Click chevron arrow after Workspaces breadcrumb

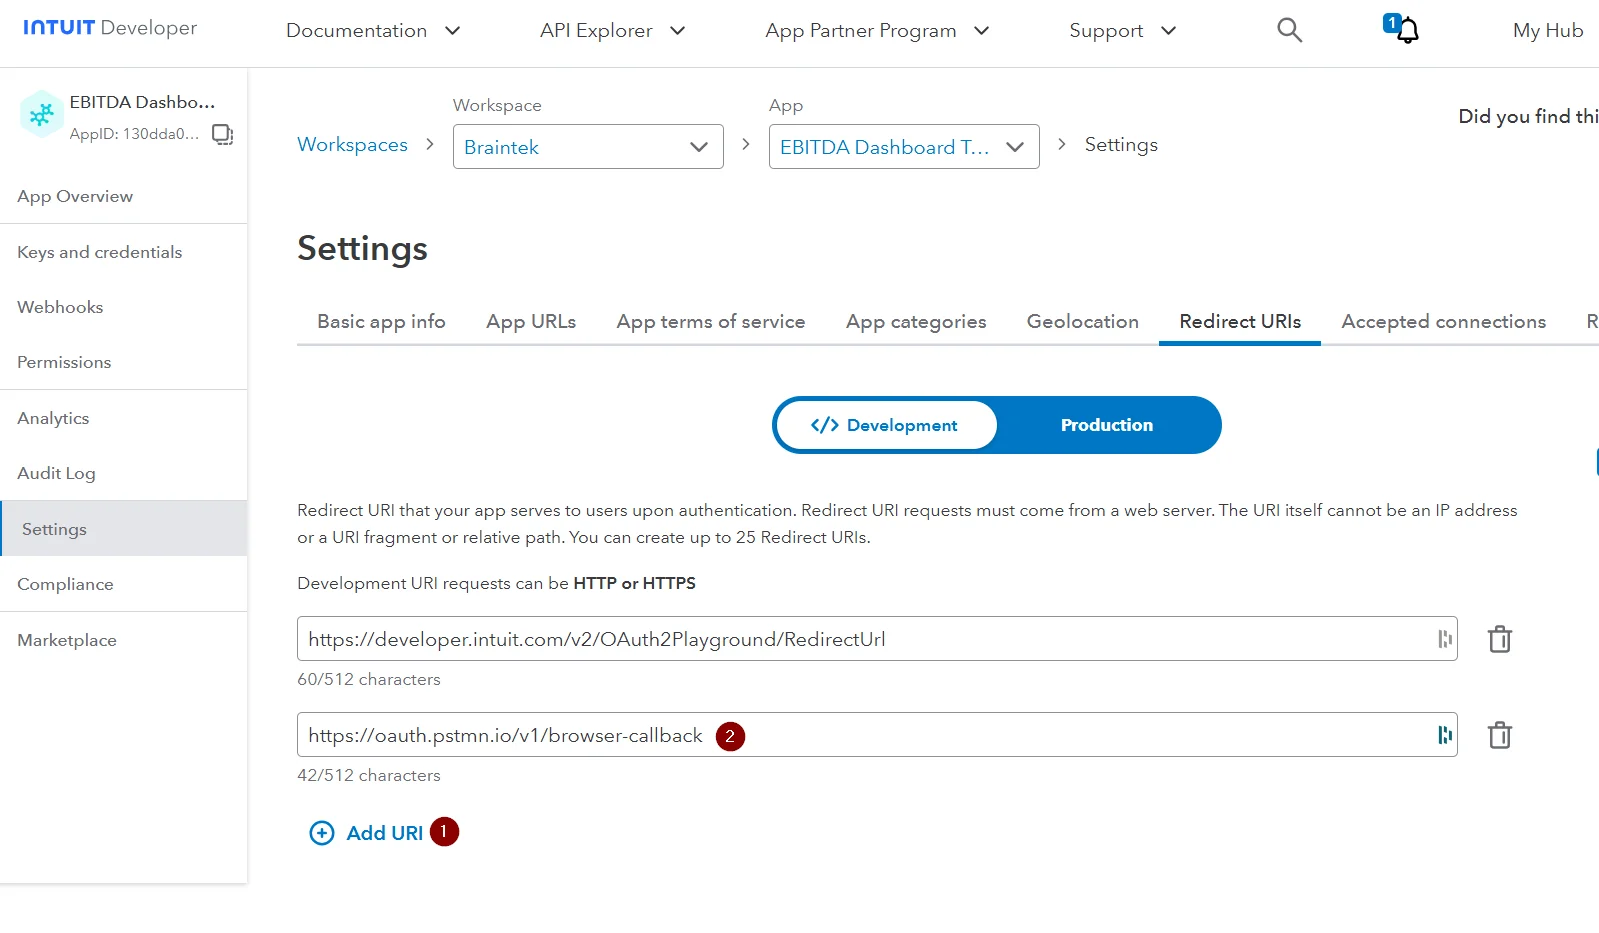tap(430, 144)
